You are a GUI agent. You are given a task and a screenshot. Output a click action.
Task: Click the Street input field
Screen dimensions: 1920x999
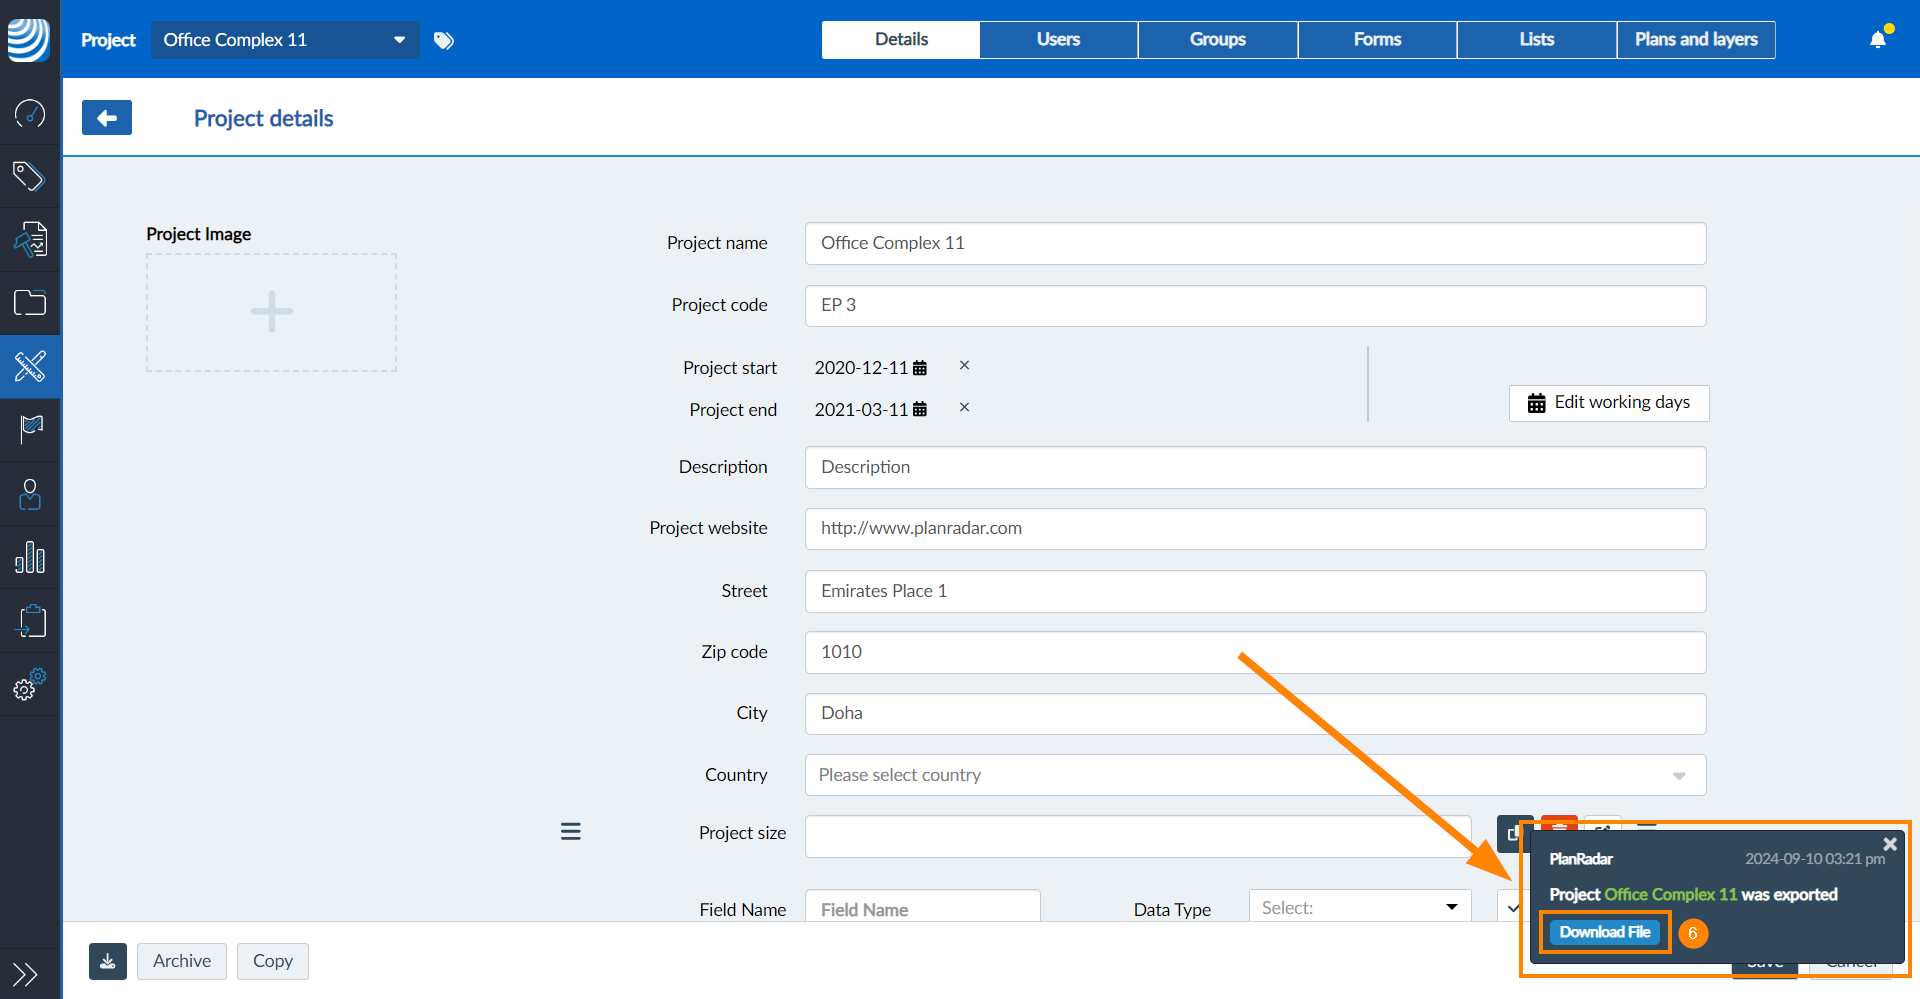pyautogui.click(x=1255, y=591)
